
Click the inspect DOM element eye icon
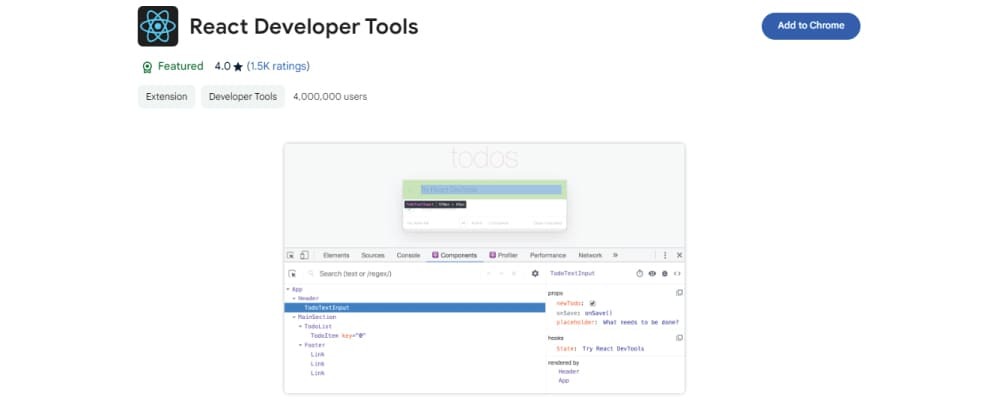pyautogui.click(x=652, y=273)
